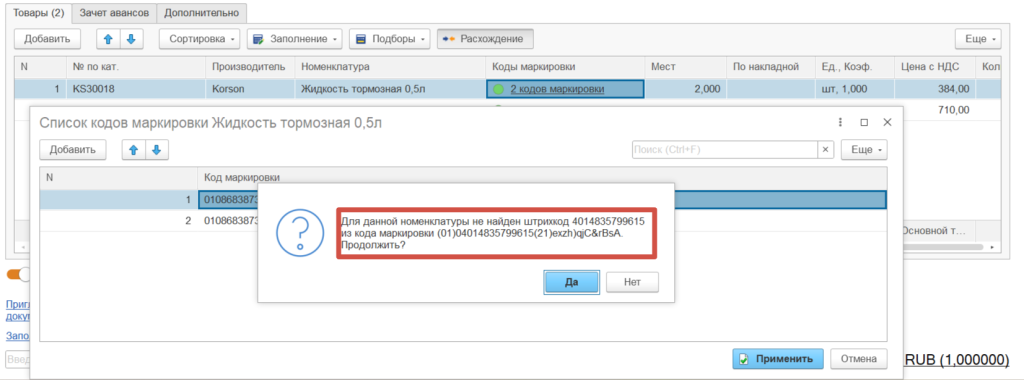Screen dimensions: 1024x380
Task: Open the Подборы dropdown
Action: 389,39
